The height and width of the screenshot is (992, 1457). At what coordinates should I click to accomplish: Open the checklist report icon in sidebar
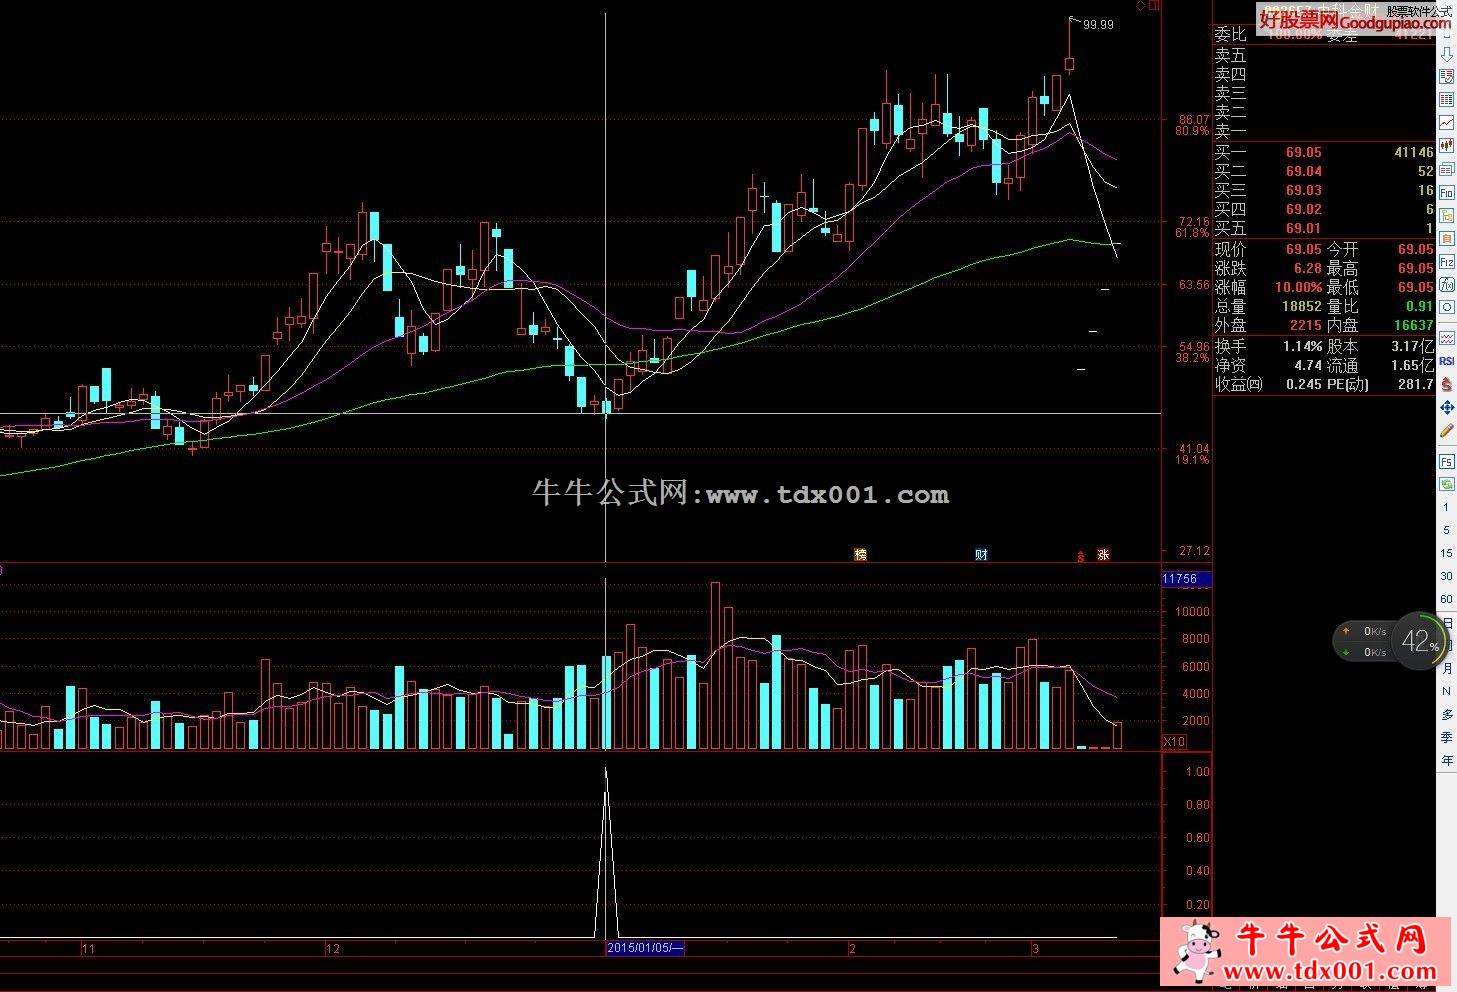point(1447,77)
